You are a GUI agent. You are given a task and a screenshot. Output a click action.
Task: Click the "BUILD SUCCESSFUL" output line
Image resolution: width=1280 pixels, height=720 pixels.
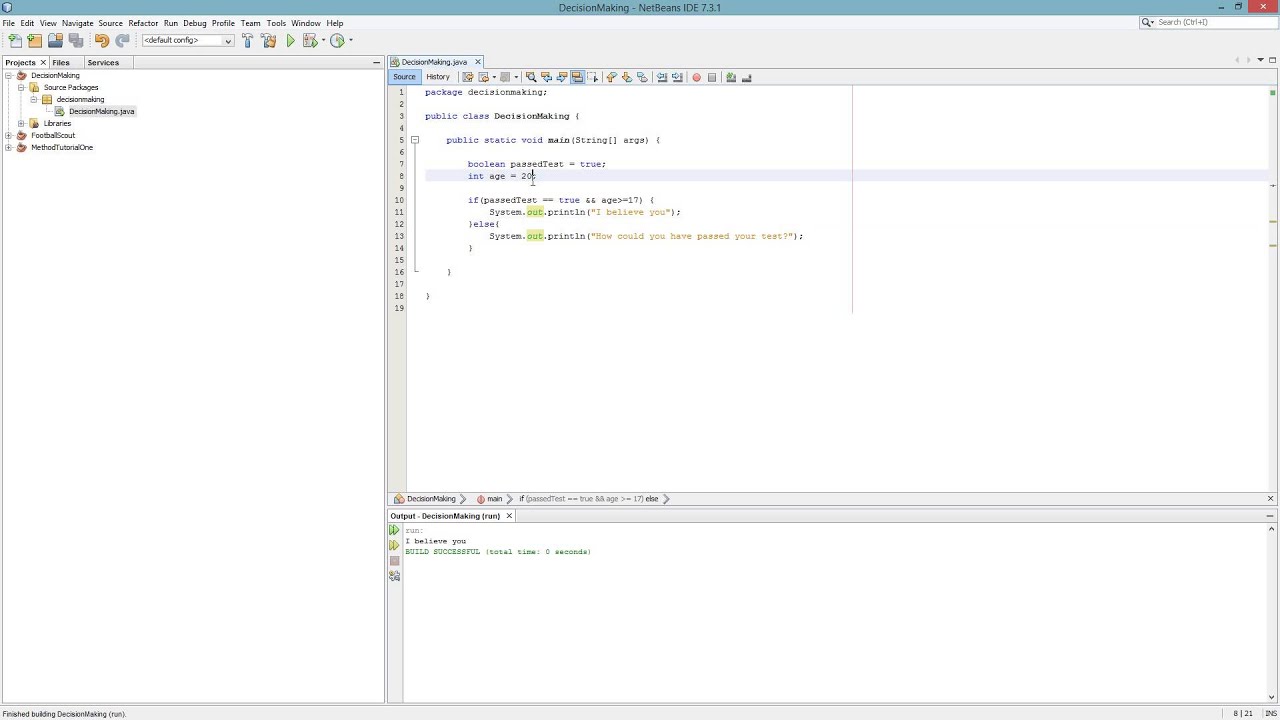[498, 552]
